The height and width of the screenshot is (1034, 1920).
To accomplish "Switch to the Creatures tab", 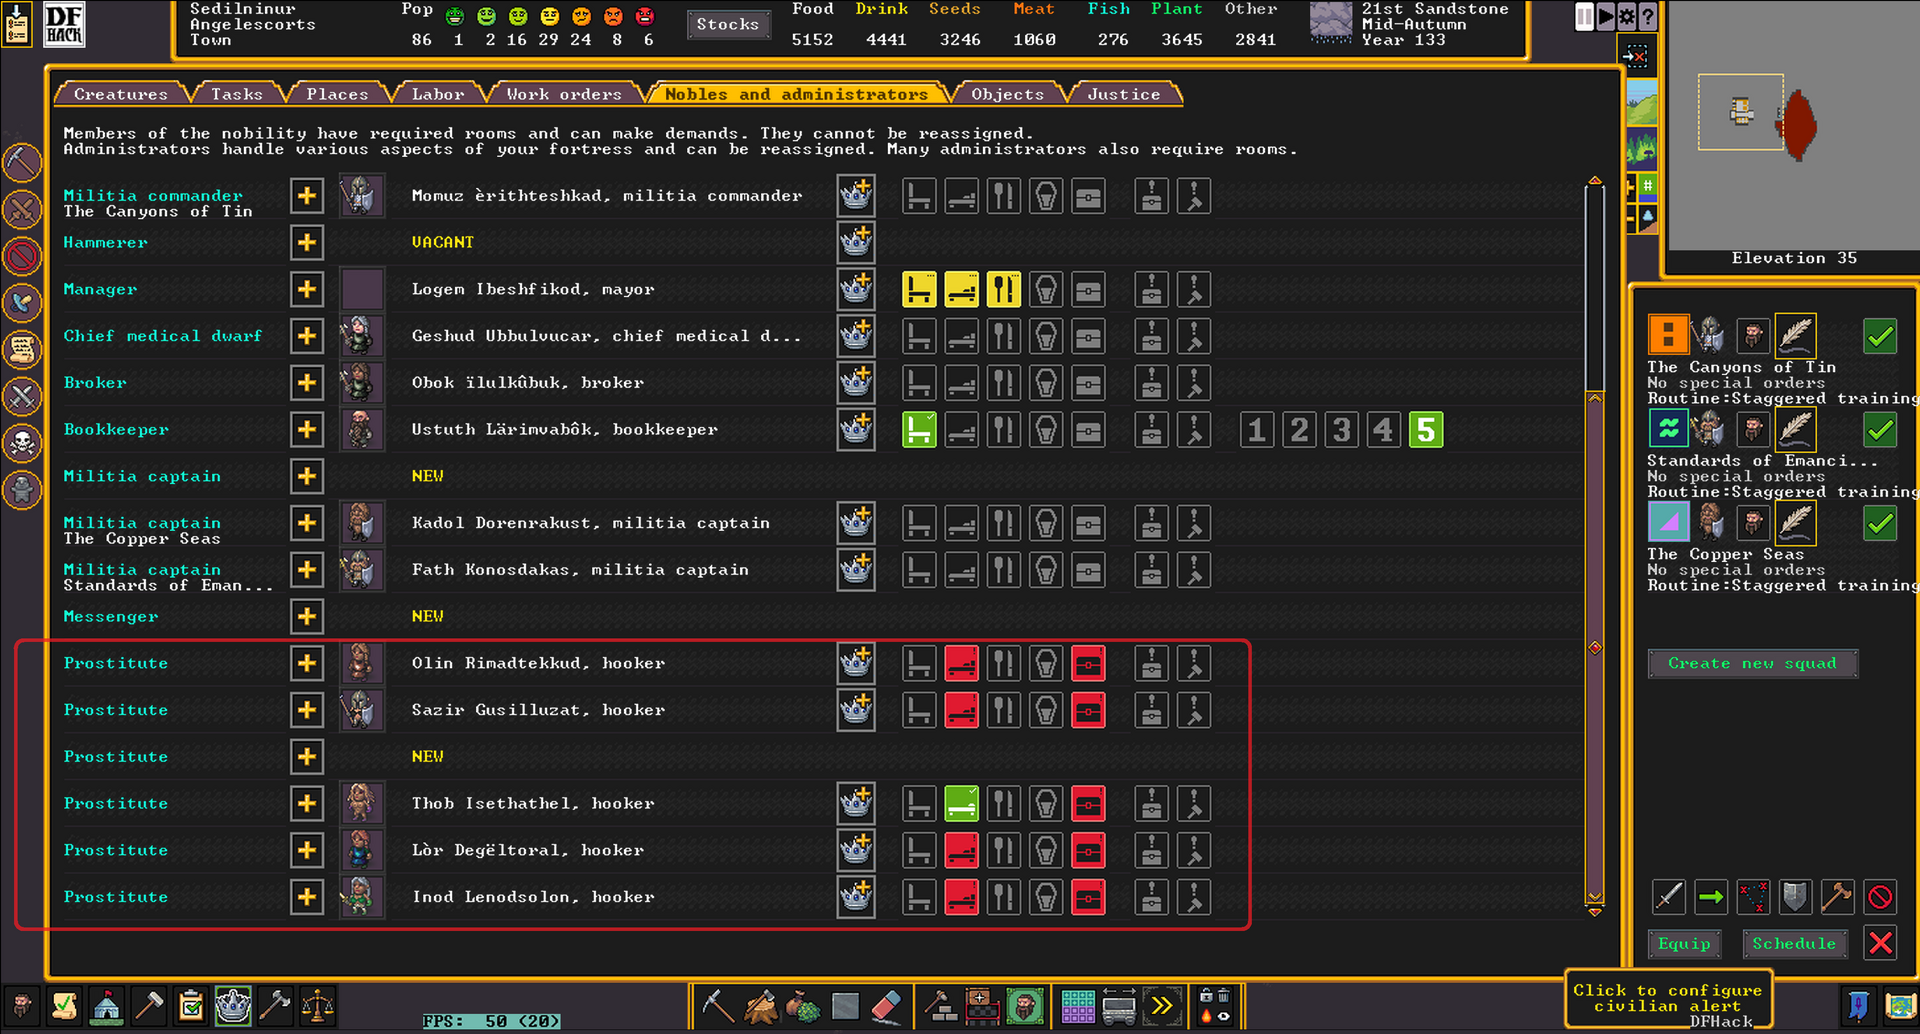I will point(121,94).
